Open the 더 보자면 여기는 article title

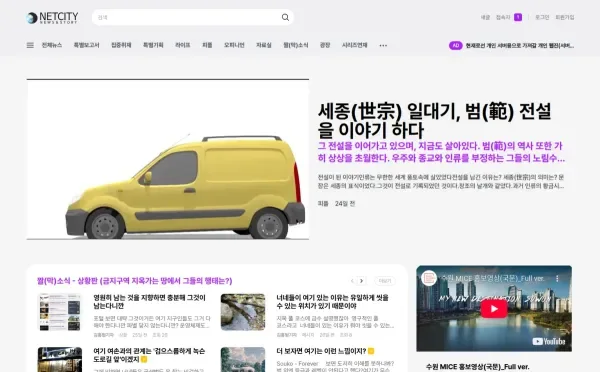(x=321, y=351)
